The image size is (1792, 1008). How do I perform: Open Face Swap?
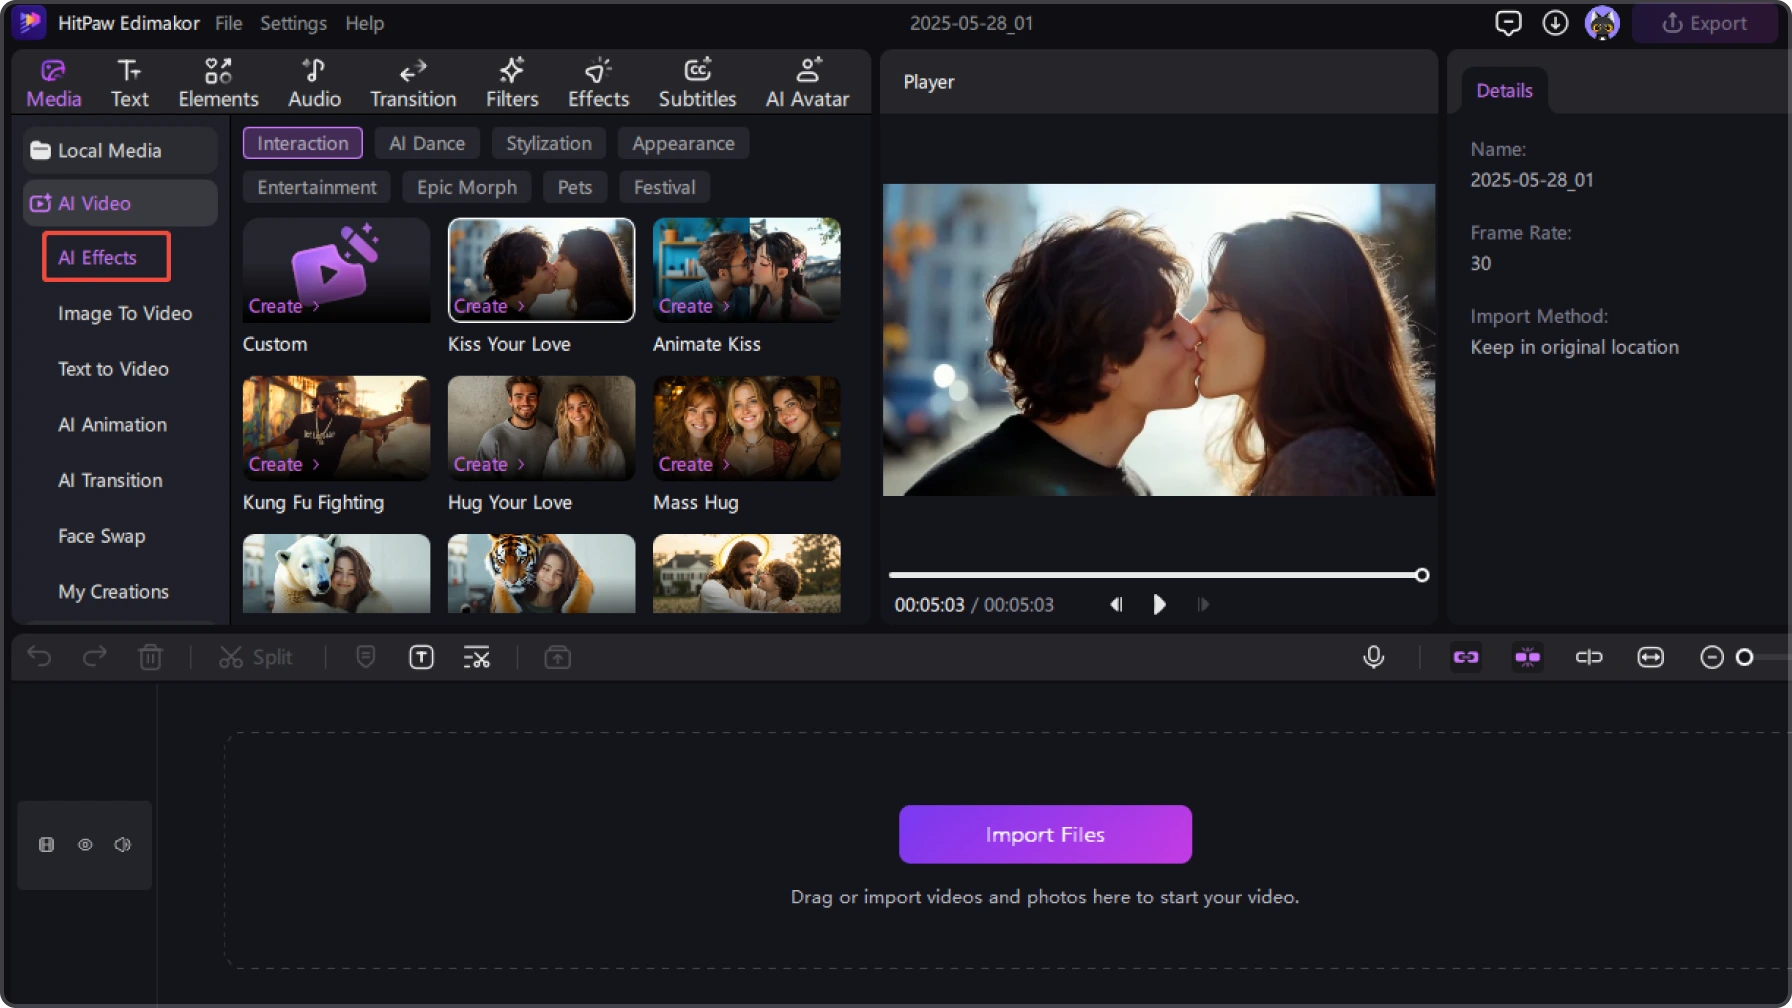[x=101, y=536]
